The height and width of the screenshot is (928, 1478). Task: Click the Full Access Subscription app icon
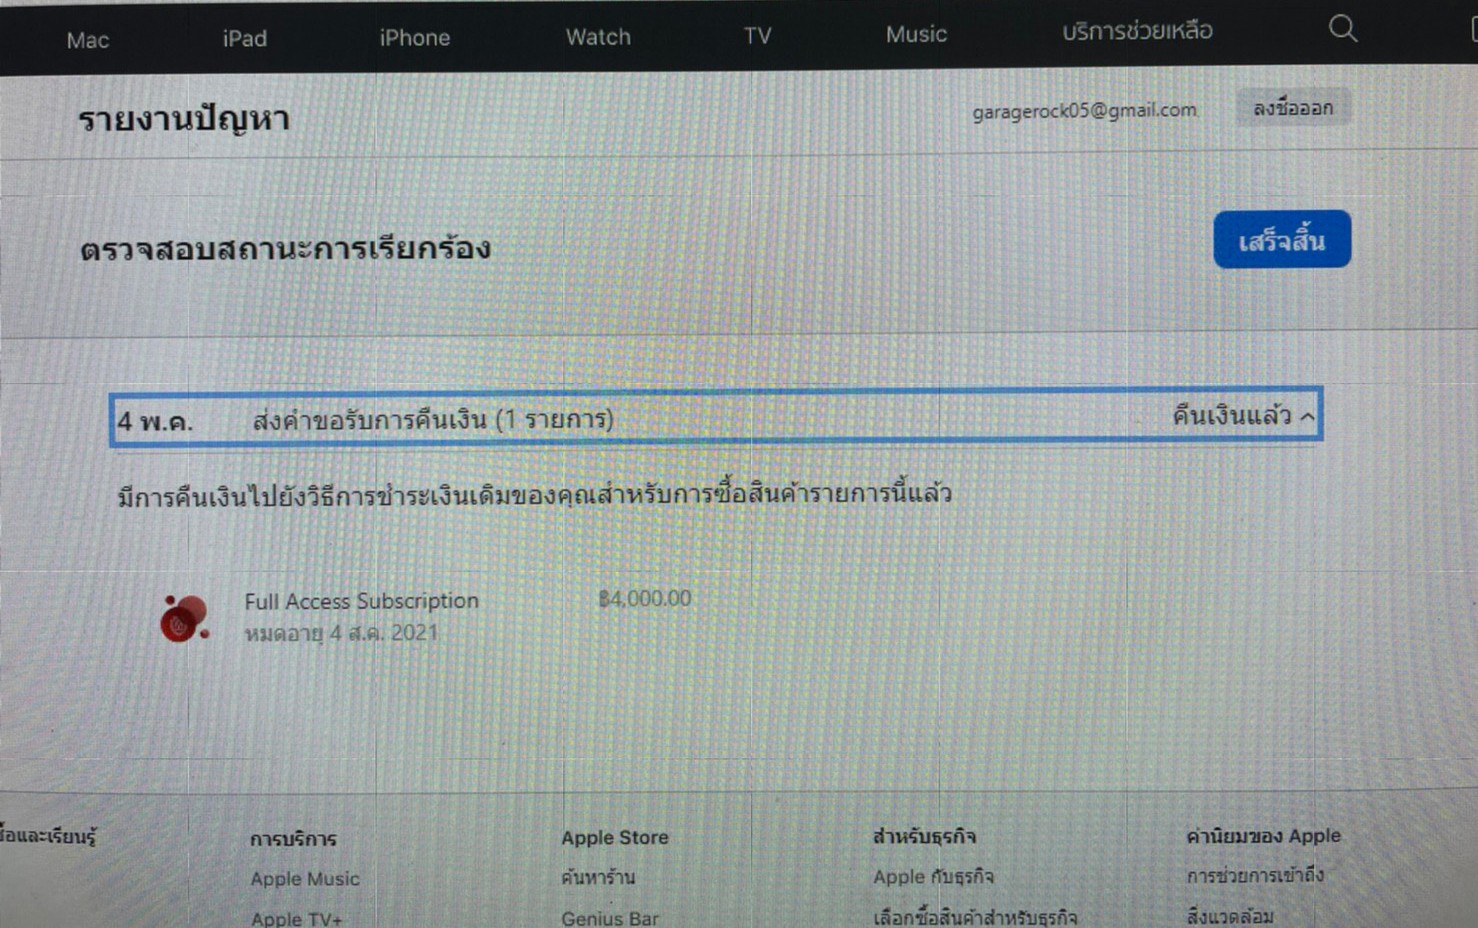coord(185,617)
